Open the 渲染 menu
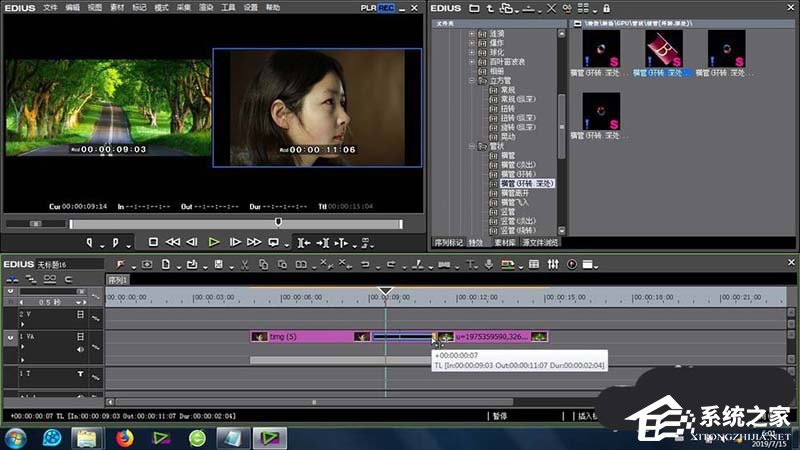 tap(204, 7)
